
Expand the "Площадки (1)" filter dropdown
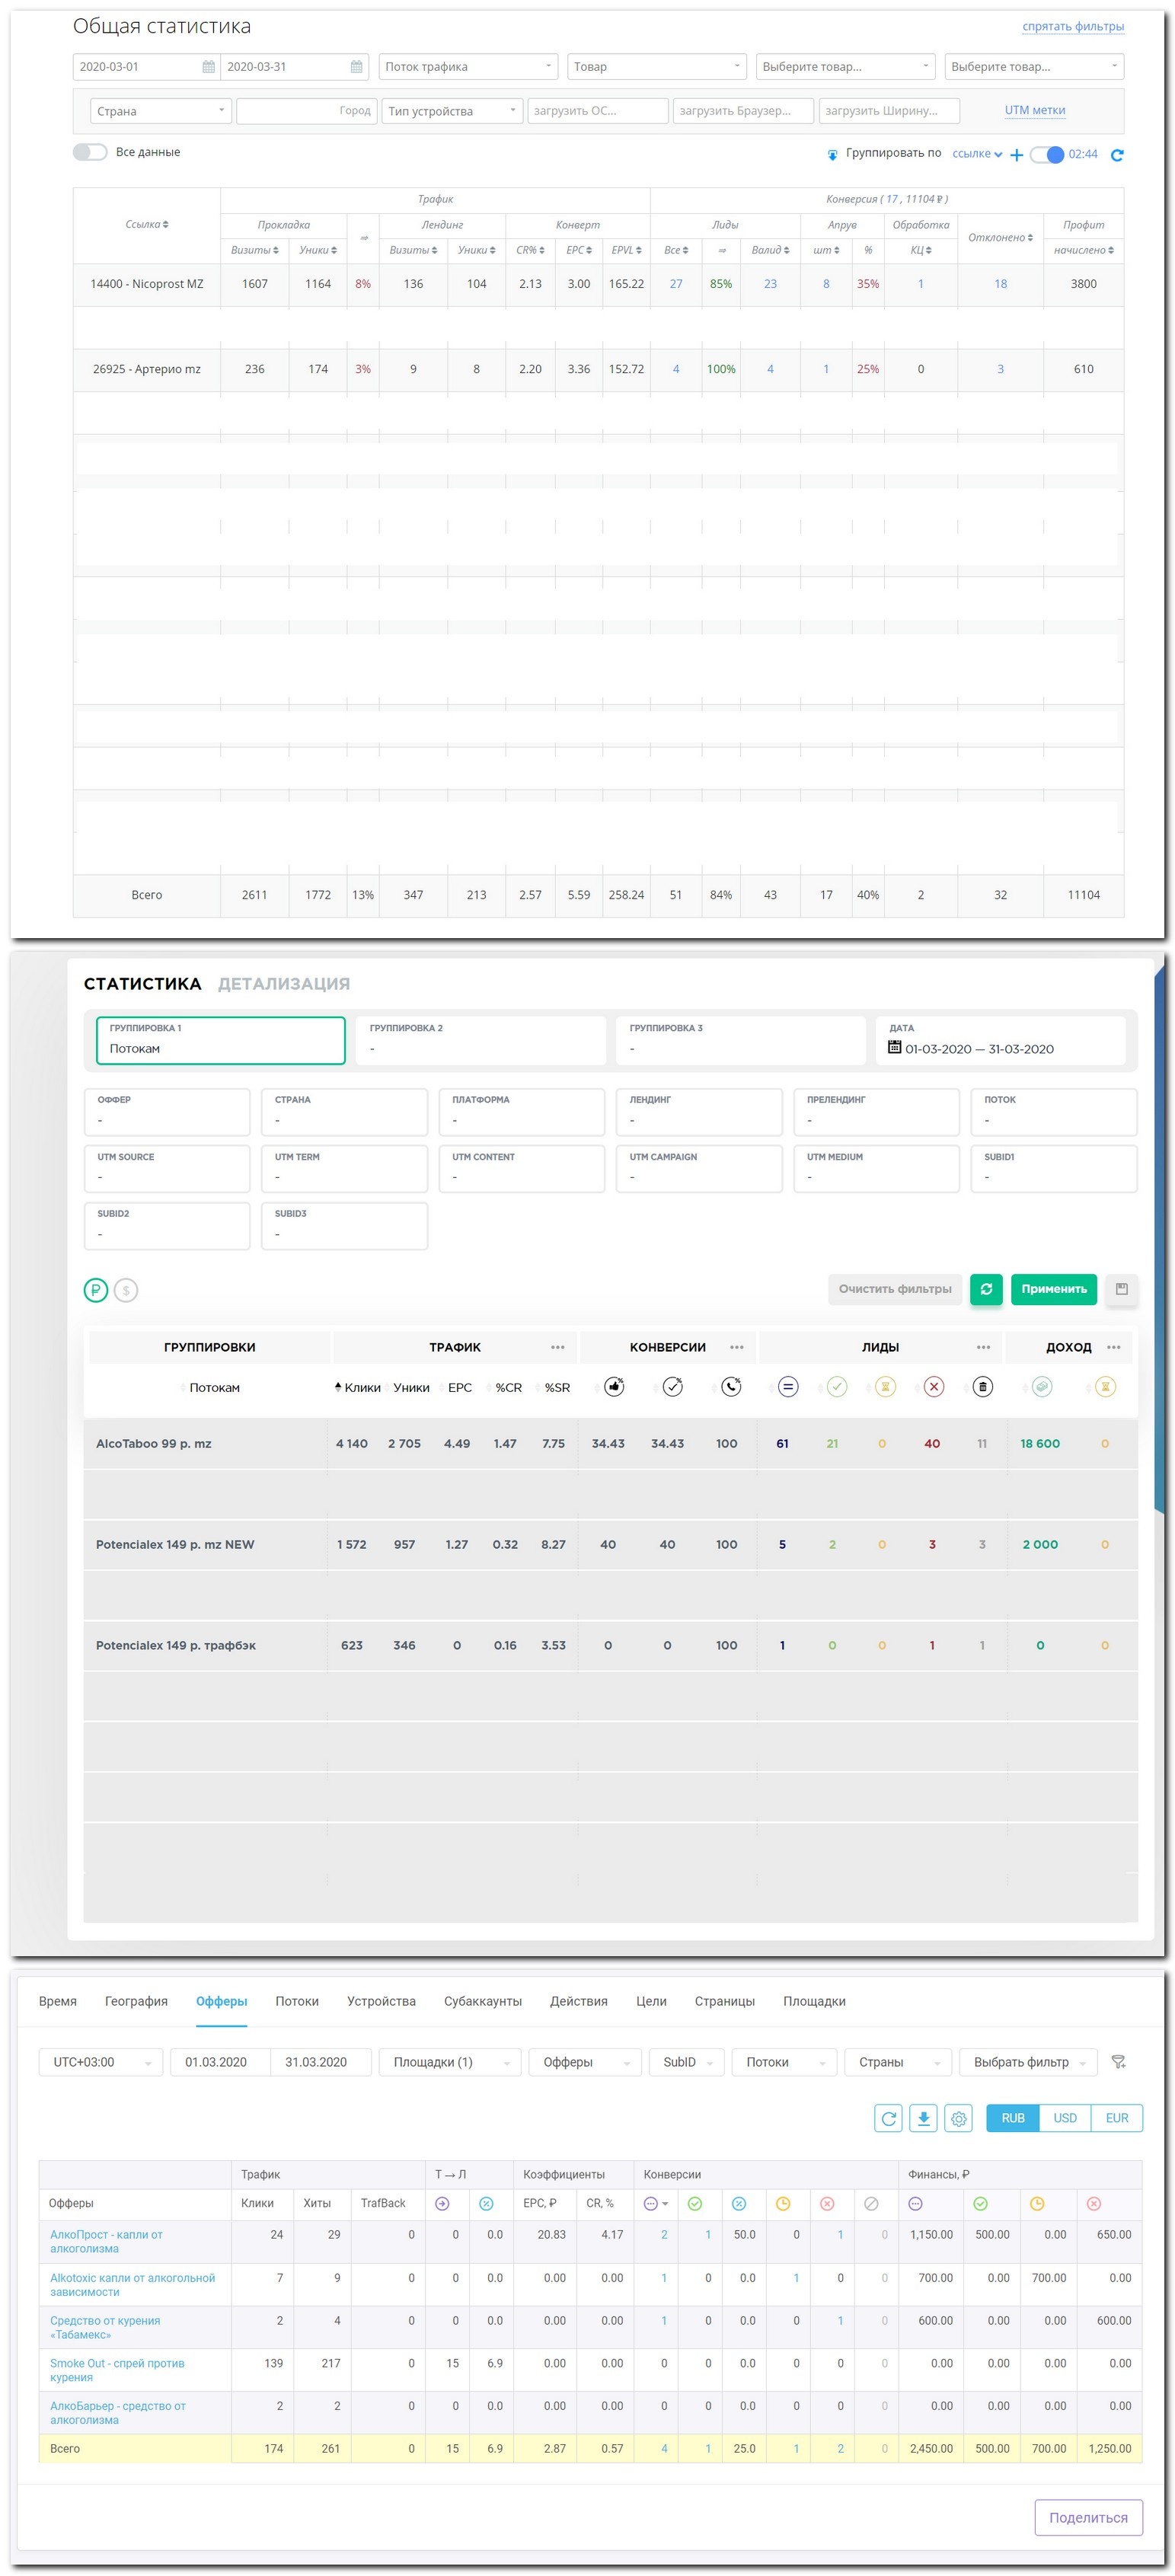450,2062
